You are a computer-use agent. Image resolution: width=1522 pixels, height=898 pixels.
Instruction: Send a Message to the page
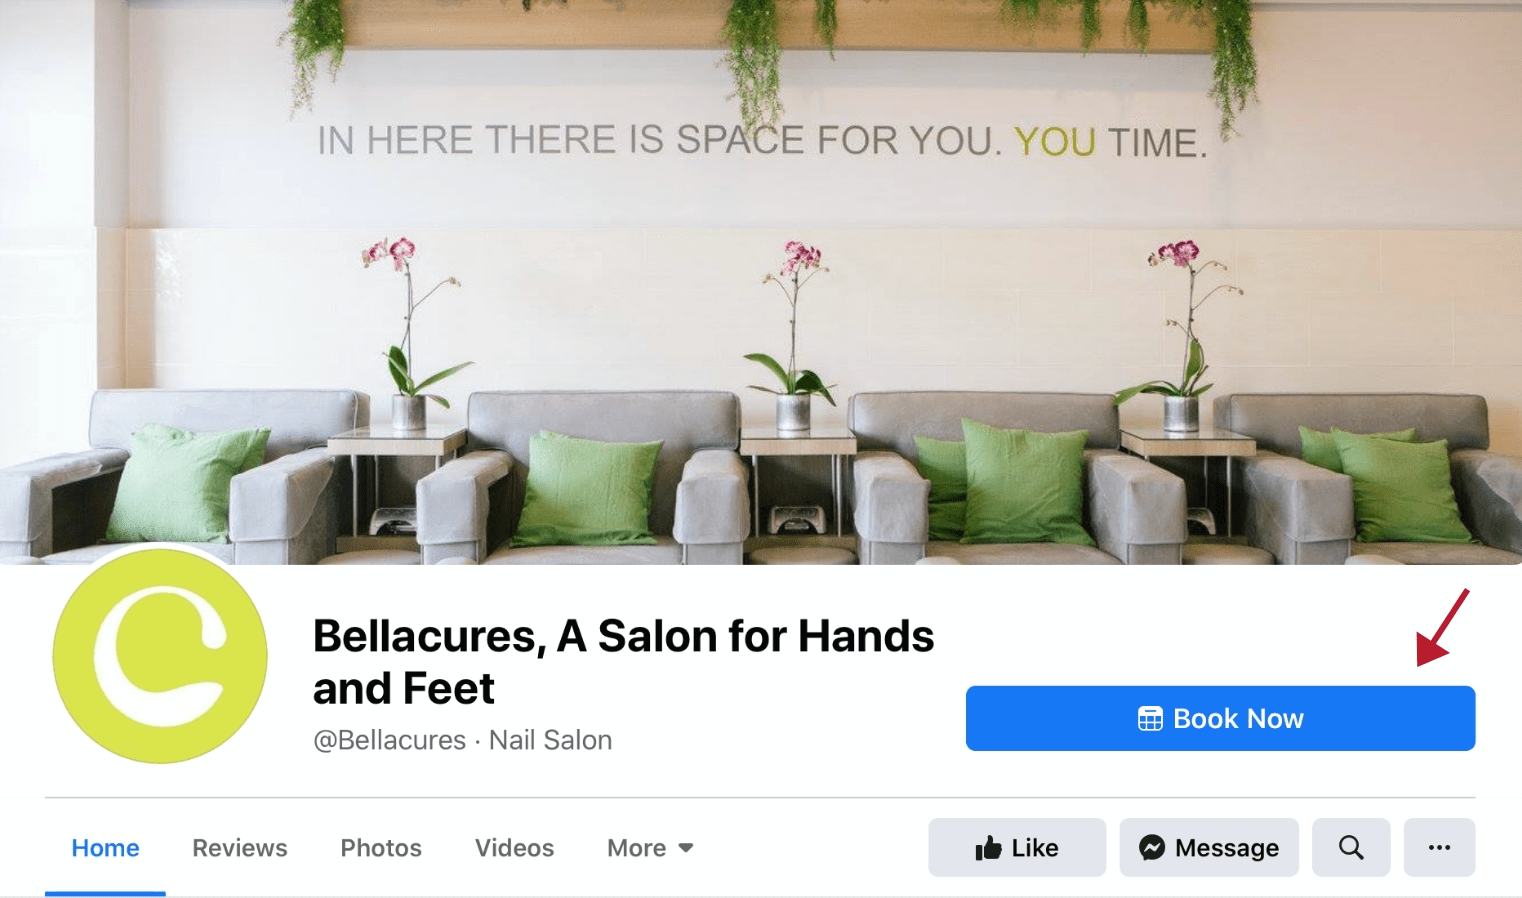coord(1209,848)
